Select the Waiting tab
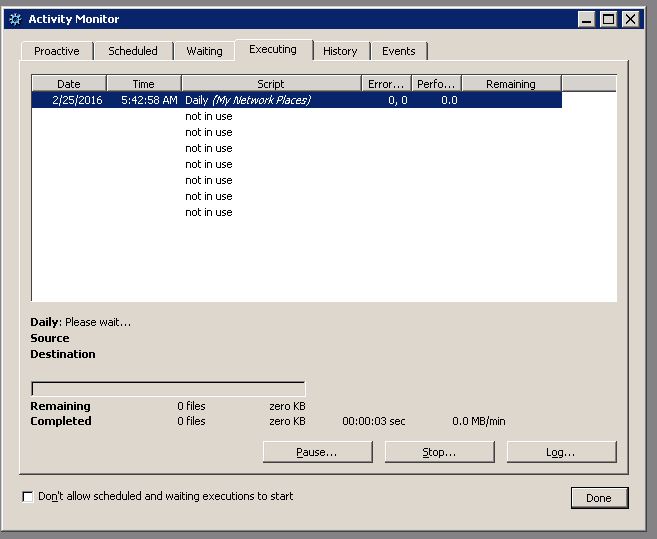Viewport: 657px width, 539px height. [204, 51]
